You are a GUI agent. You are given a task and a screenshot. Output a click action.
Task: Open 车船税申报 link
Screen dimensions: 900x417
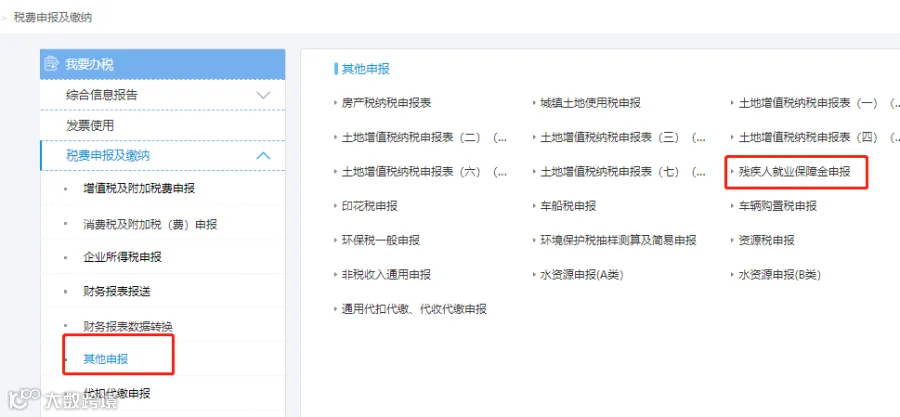[568, 206]
